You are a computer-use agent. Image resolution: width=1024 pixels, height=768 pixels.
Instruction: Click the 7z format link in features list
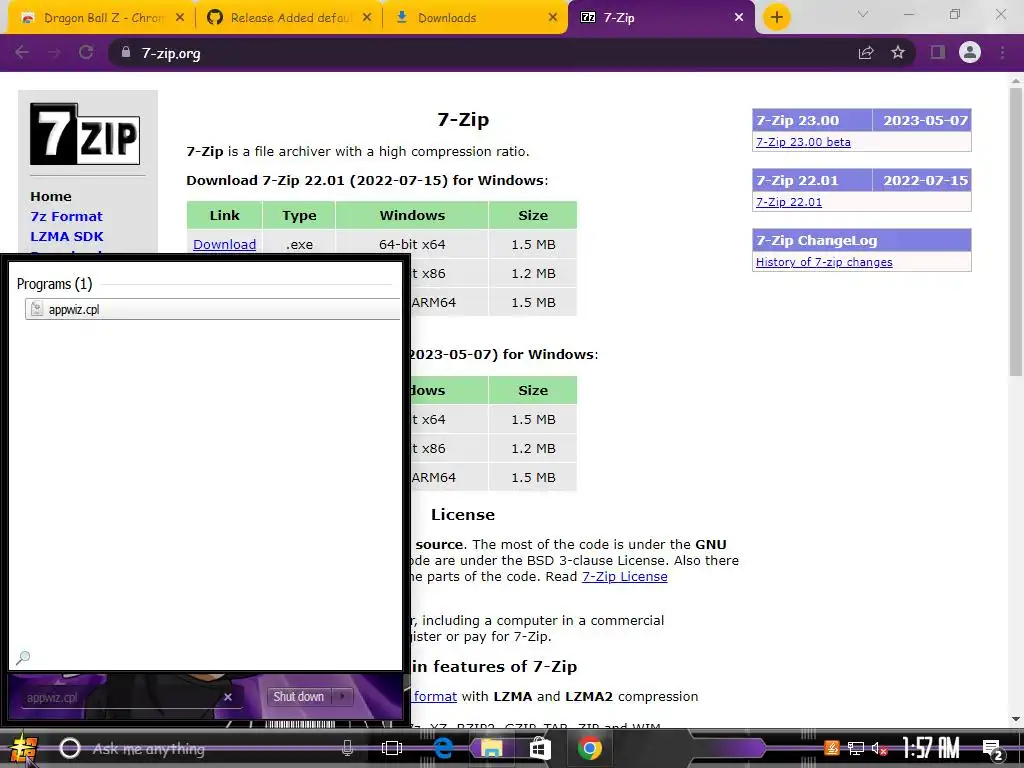[435, 696]
